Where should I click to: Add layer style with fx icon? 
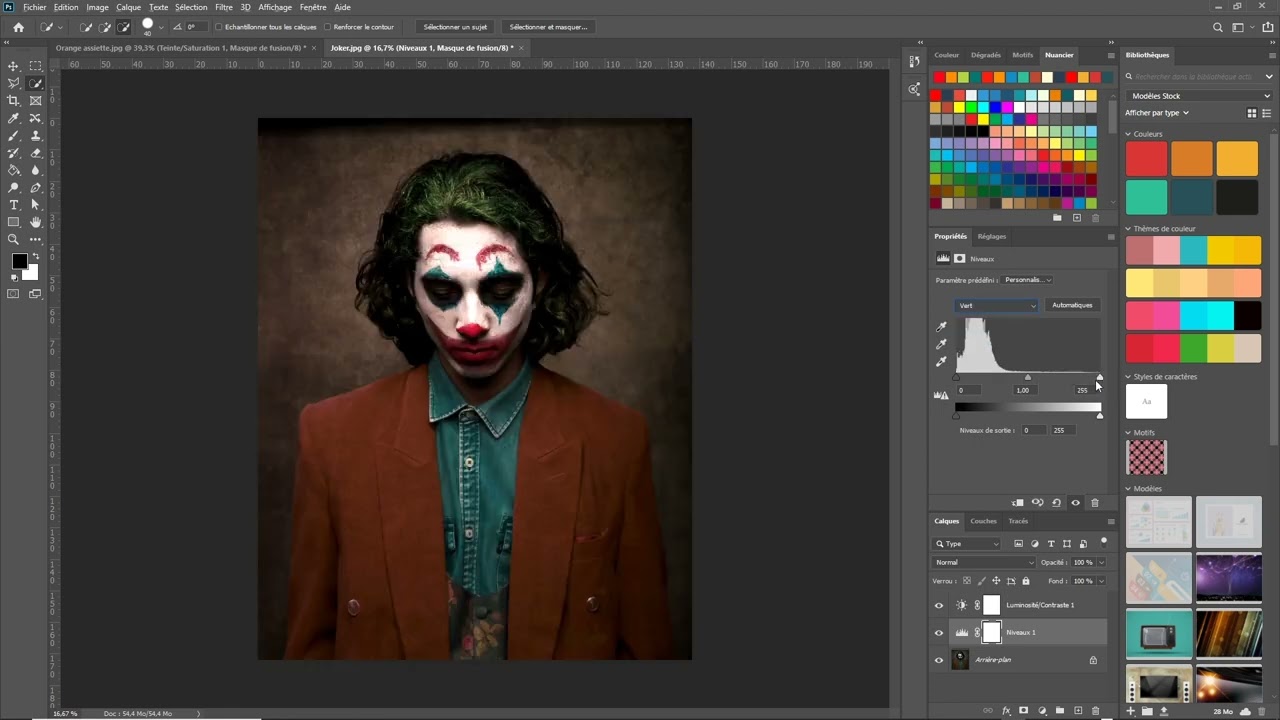[x=1005, y=711]
